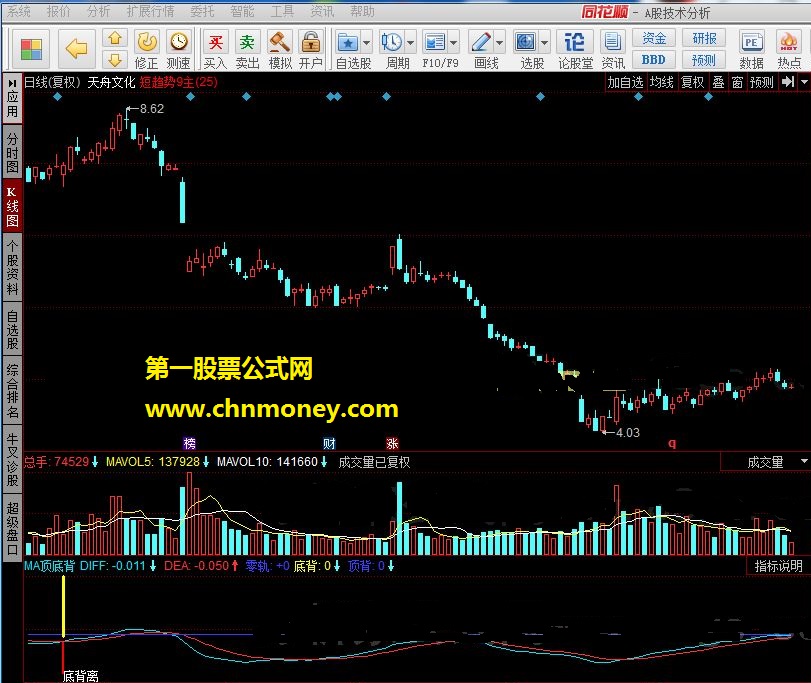The height and width of the screenshot is (683, 811).
Task: Click the yellow down arrow icon
Action: click(x=115, y=60)
